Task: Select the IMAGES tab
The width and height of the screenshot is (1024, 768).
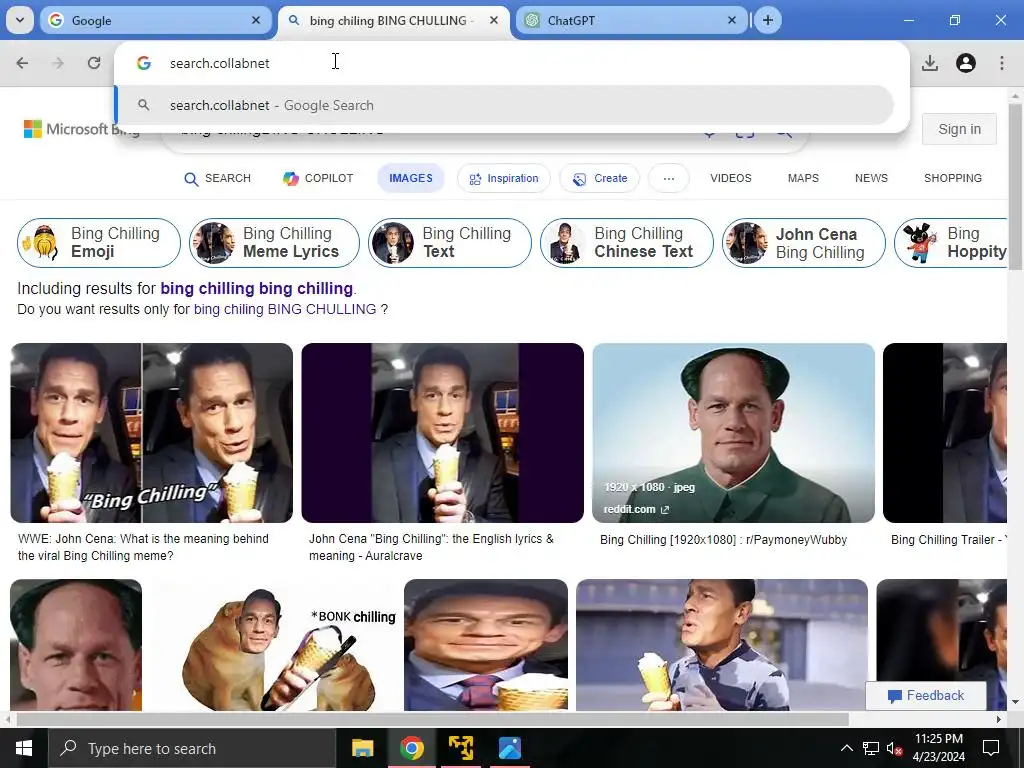Action: (411, 178)
